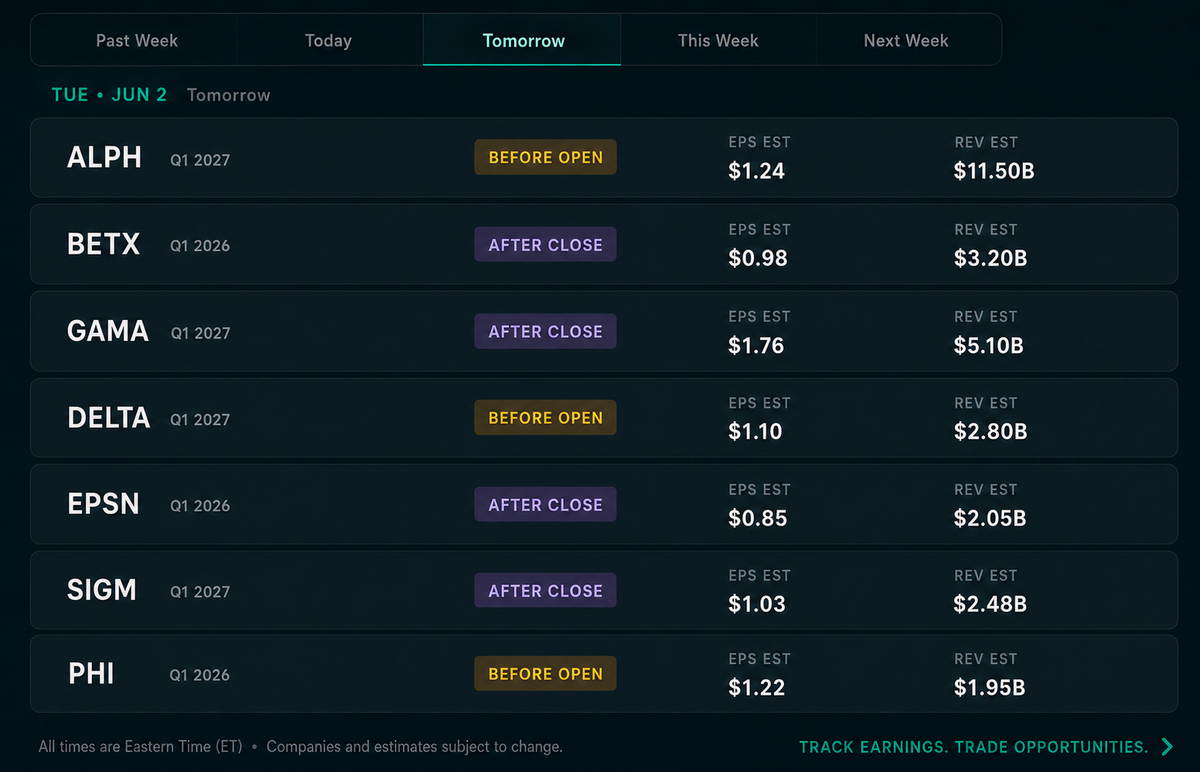Click the $0.85 EPS estimate
This screenshot has width=1200, height=772.
pyautogui.click(x=758, y=518)
